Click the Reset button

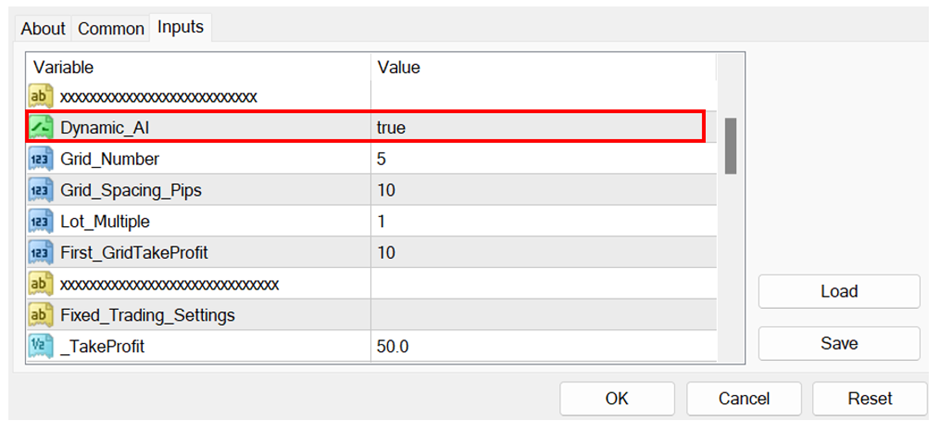click(870, 398)
